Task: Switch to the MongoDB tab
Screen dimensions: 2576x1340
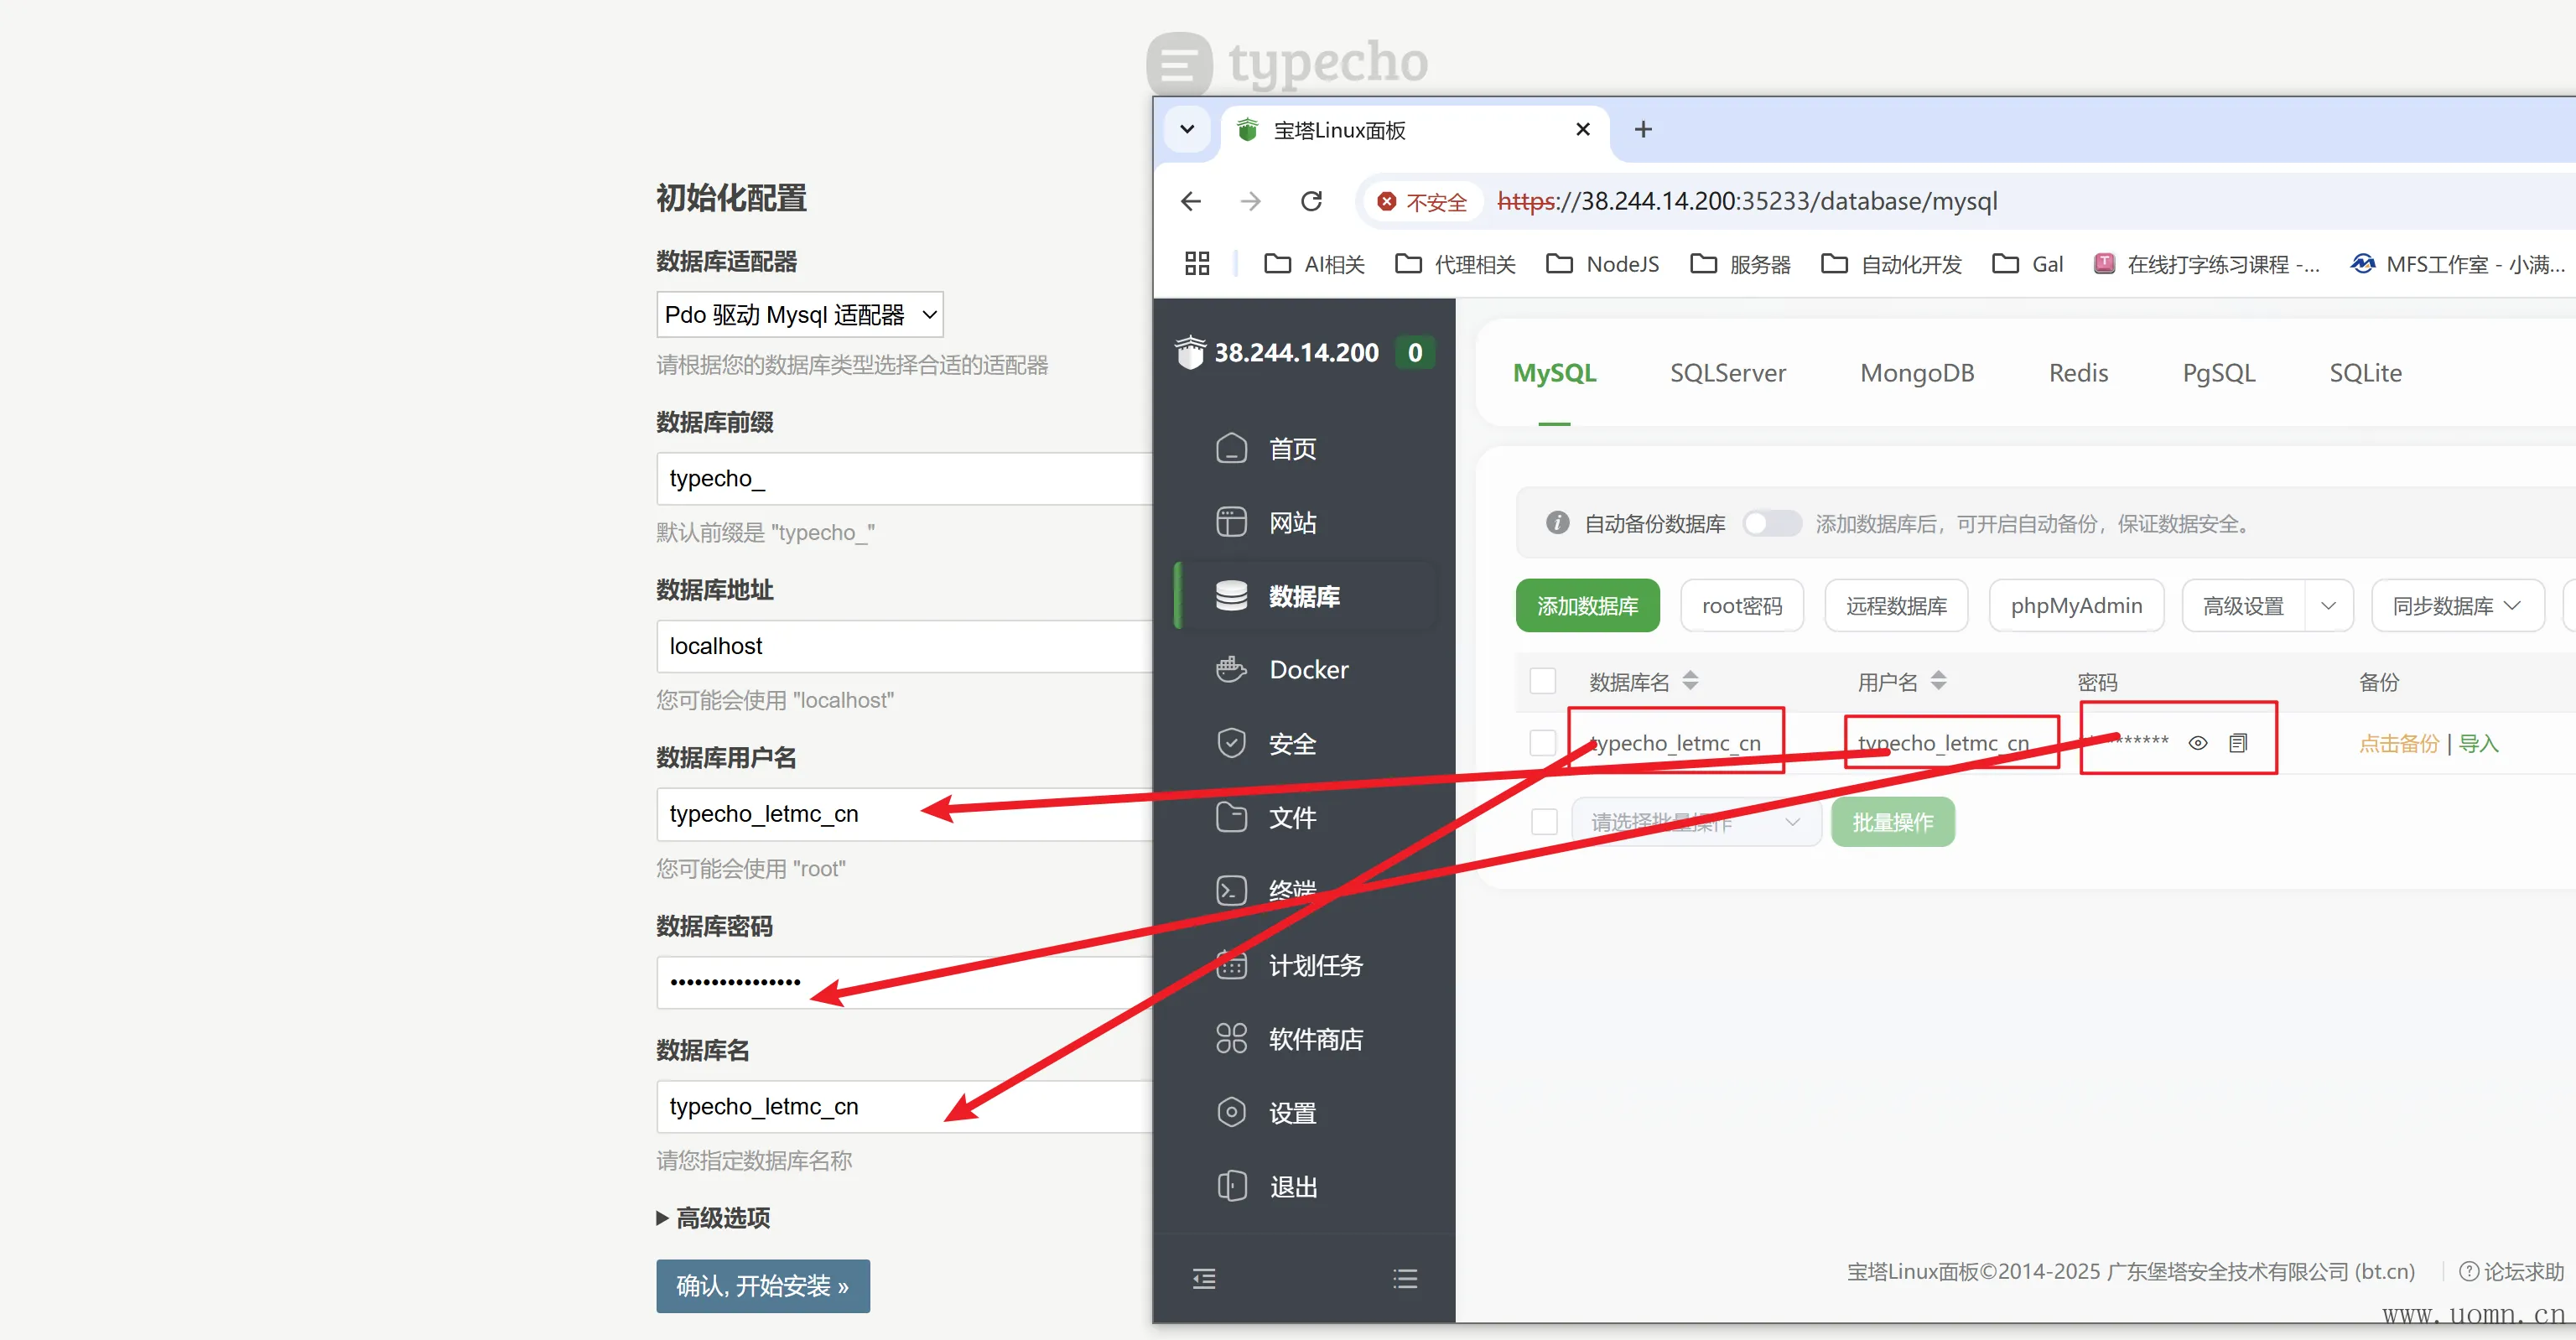Action: pos(1916,373)
